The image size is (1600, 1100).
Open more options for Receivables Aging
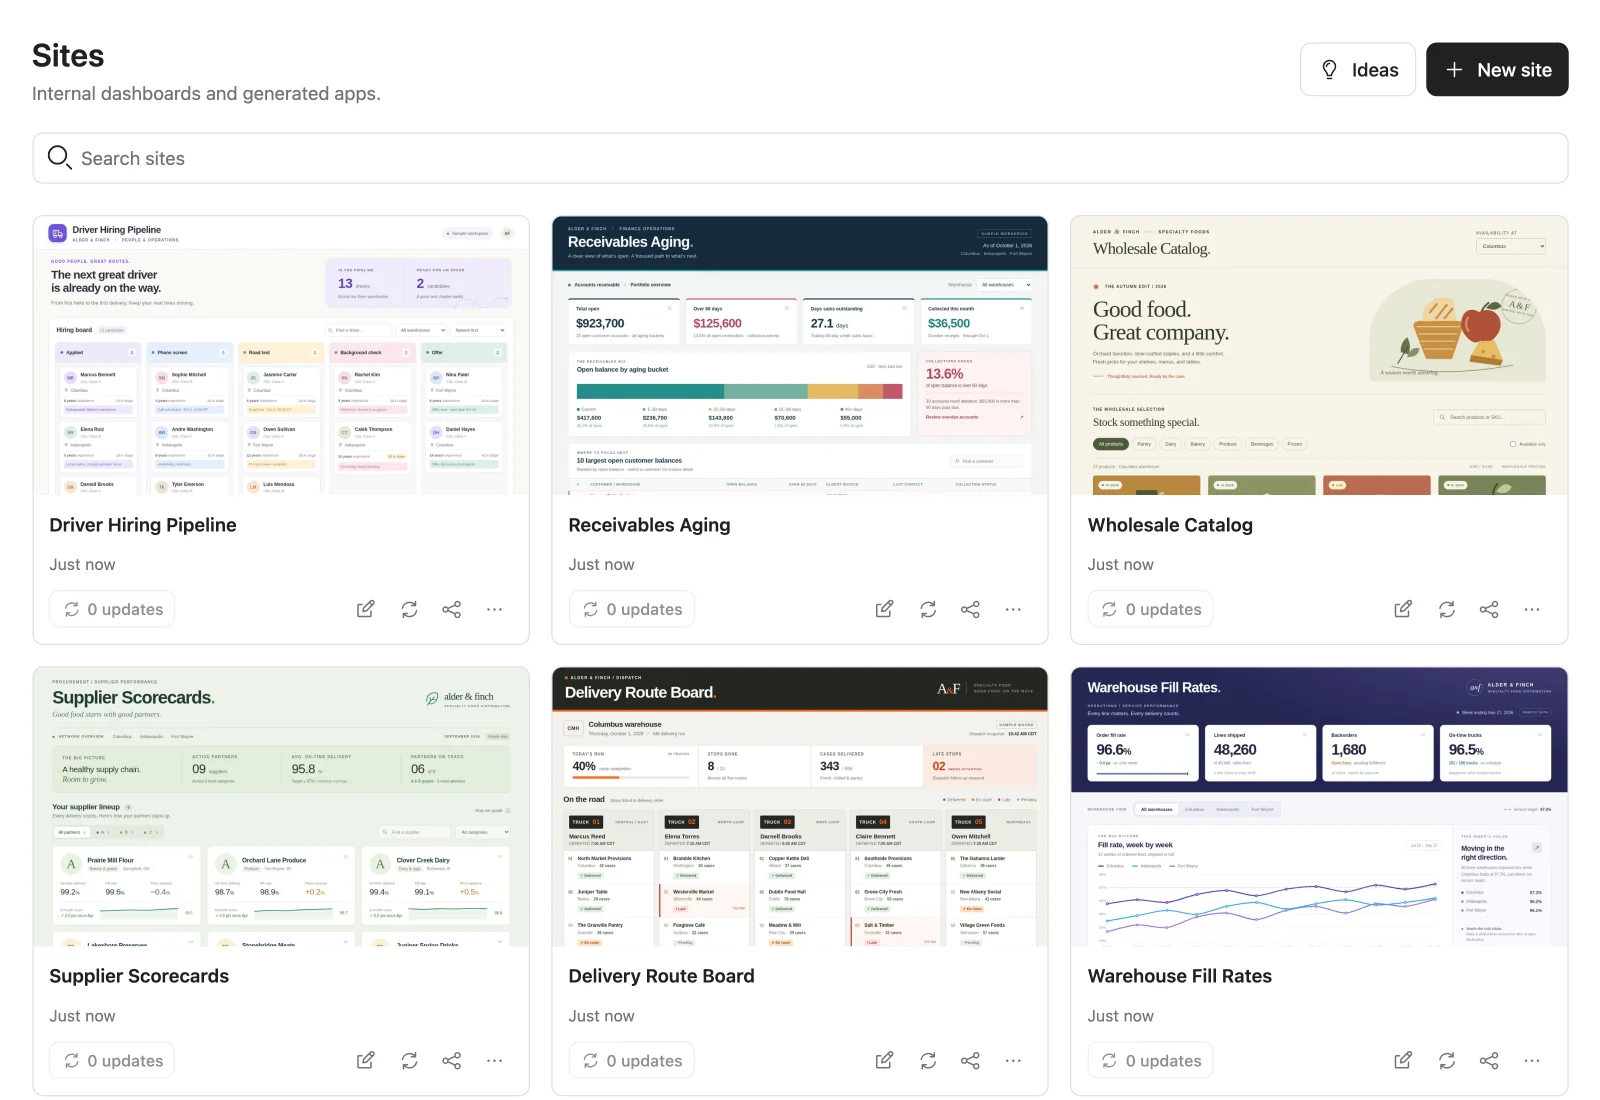[1013, 609]
